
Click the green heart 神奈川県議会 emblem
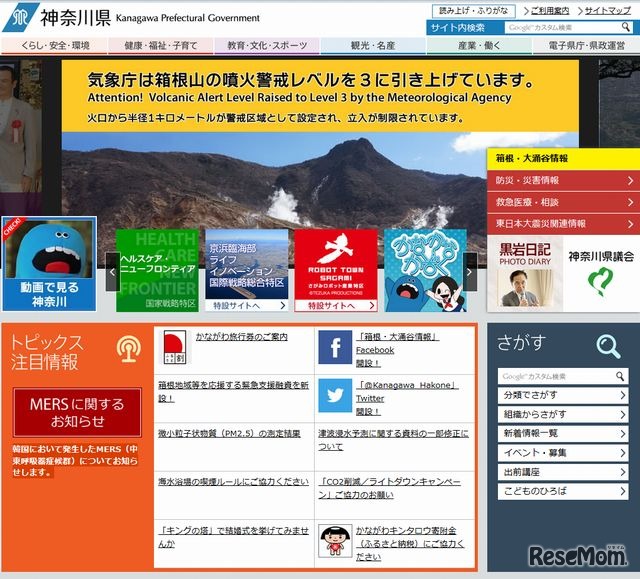(600, 282)
